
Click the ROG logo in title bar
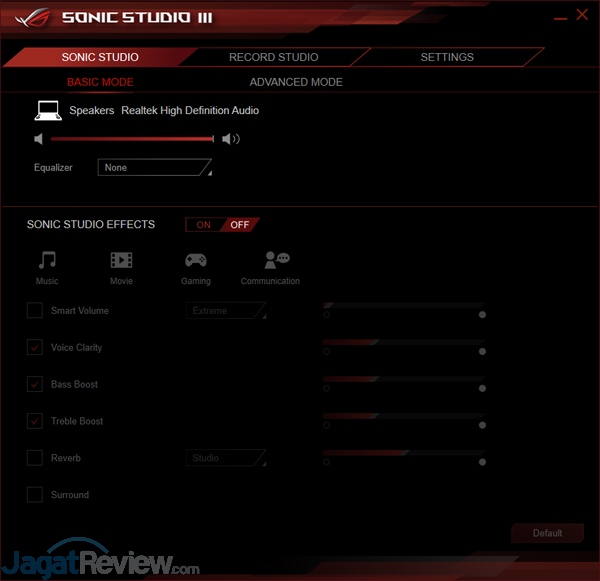33,18
